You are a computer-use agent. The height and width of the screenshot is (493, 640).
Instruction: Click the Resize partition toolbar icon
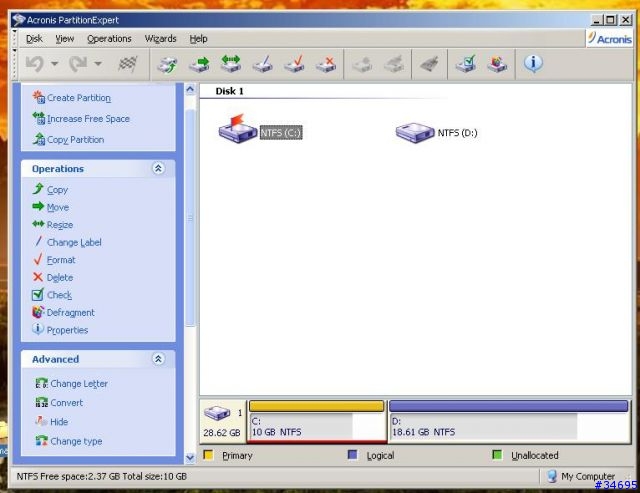tap(231, 64)
